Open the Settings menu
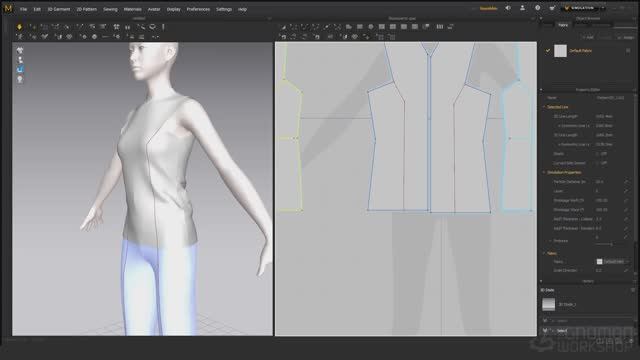 point(224,9)
